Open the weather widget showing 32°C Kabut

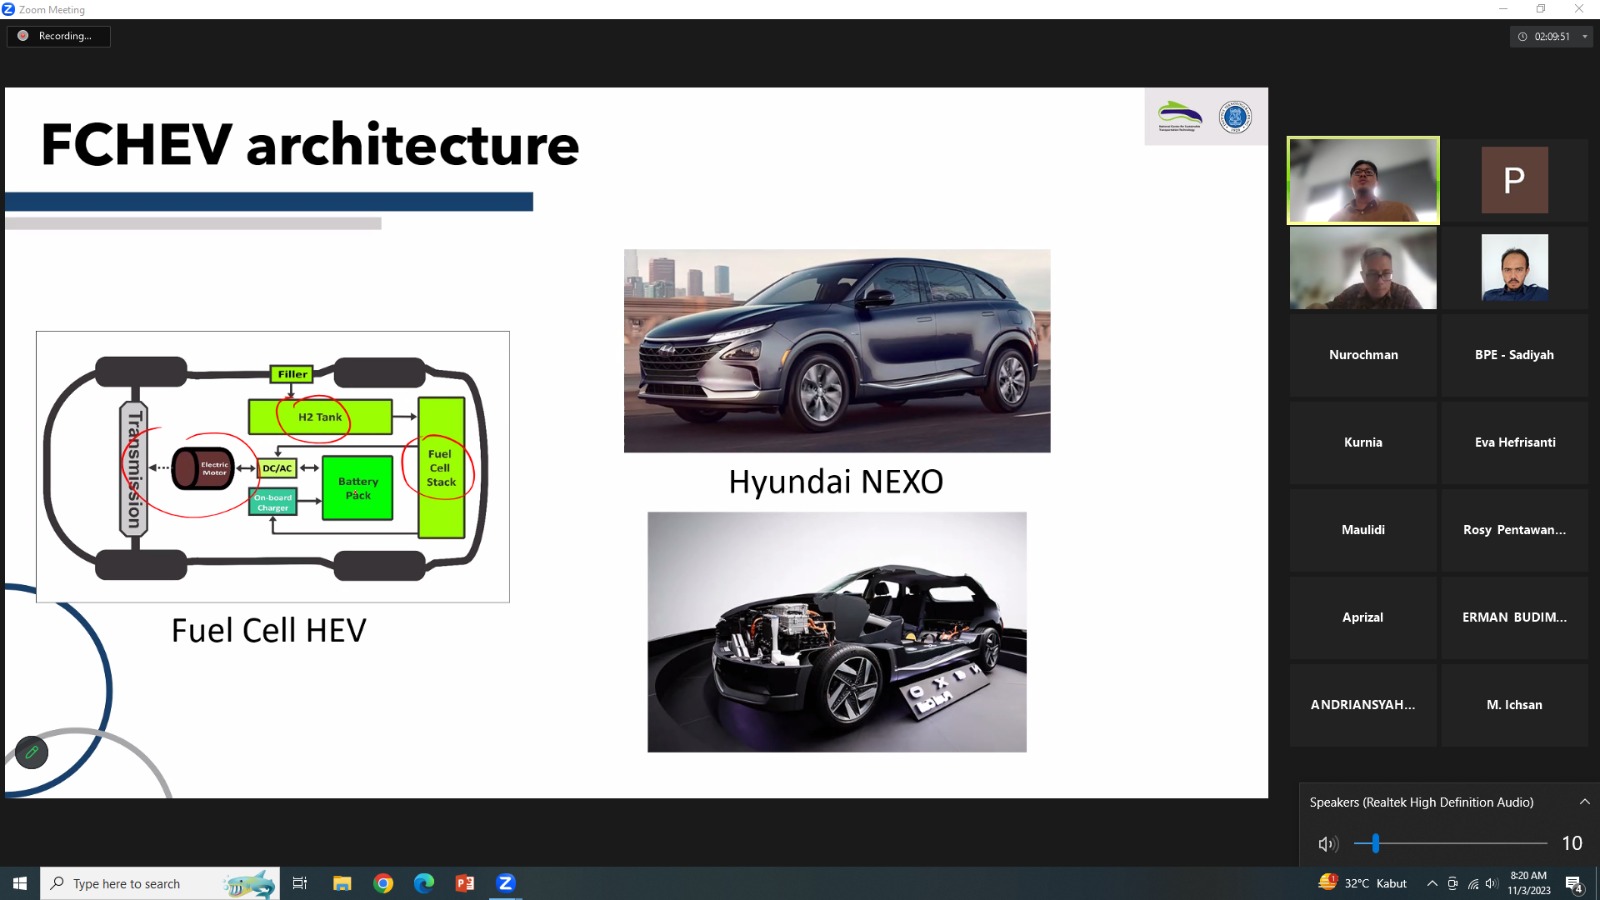[1362, 883]
